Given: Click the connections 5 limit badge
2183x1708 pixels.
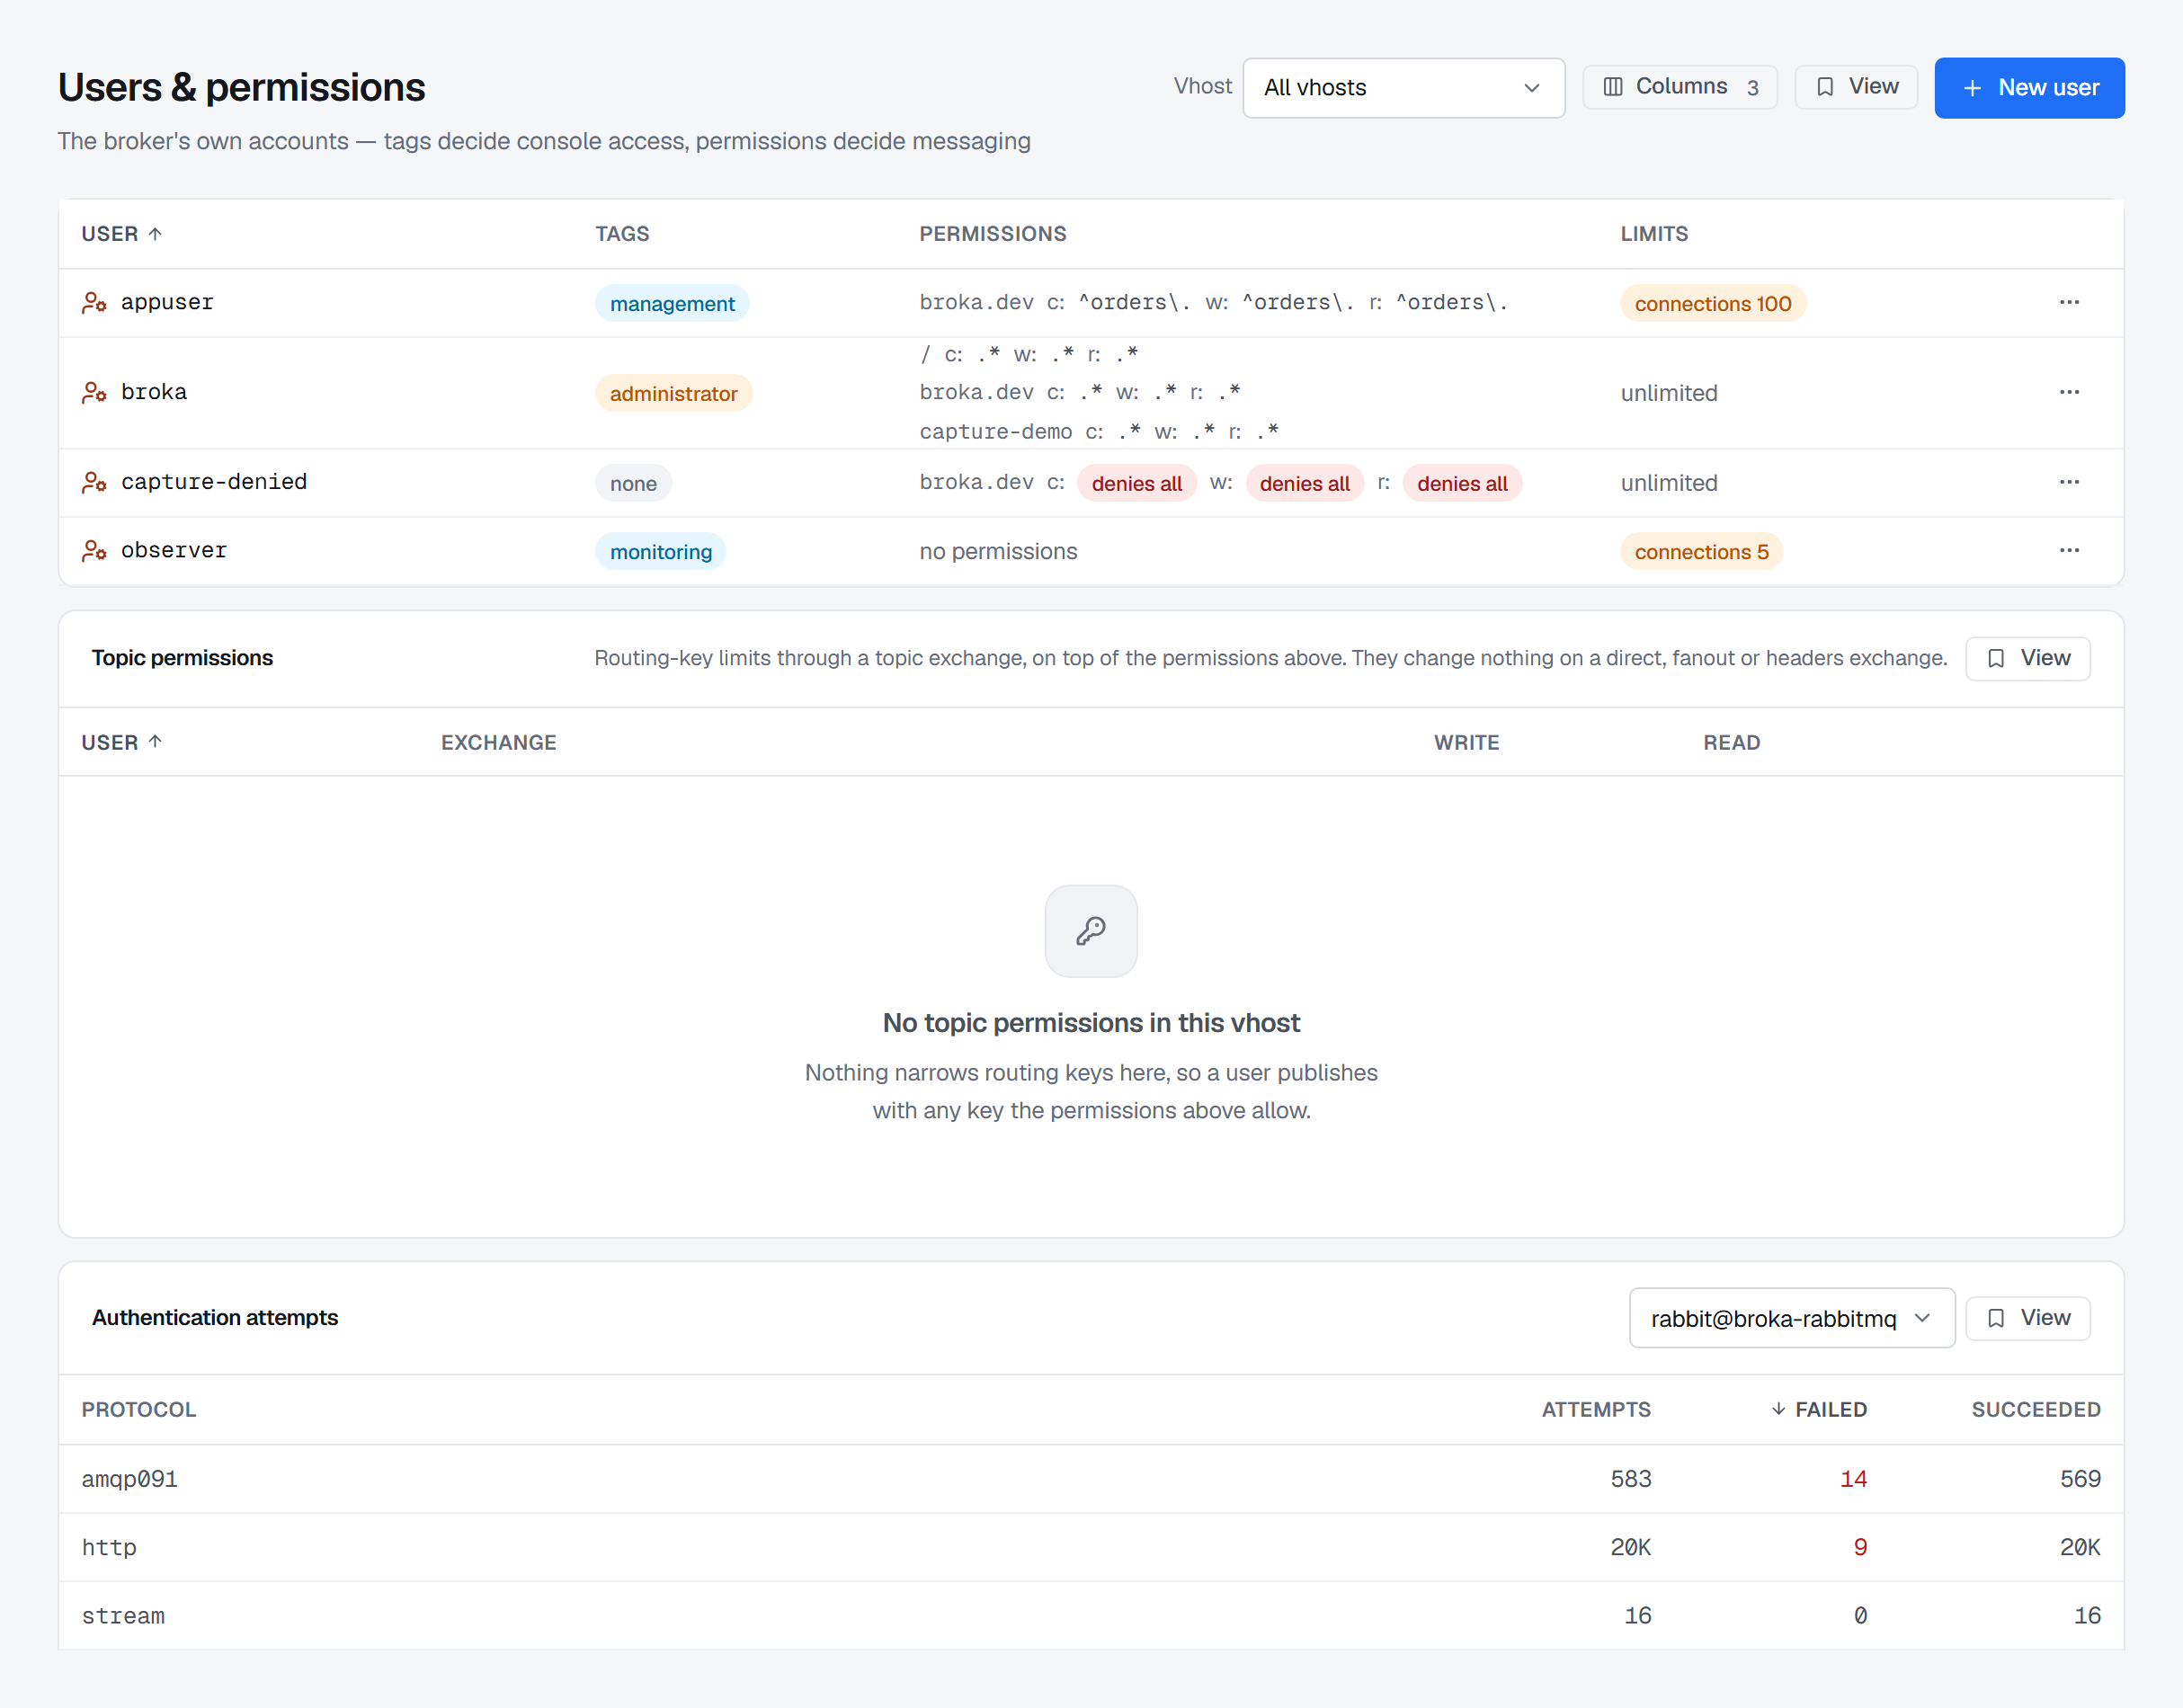Looking at the screenshot, I should pyautogui.click(x=1701, y=551).
